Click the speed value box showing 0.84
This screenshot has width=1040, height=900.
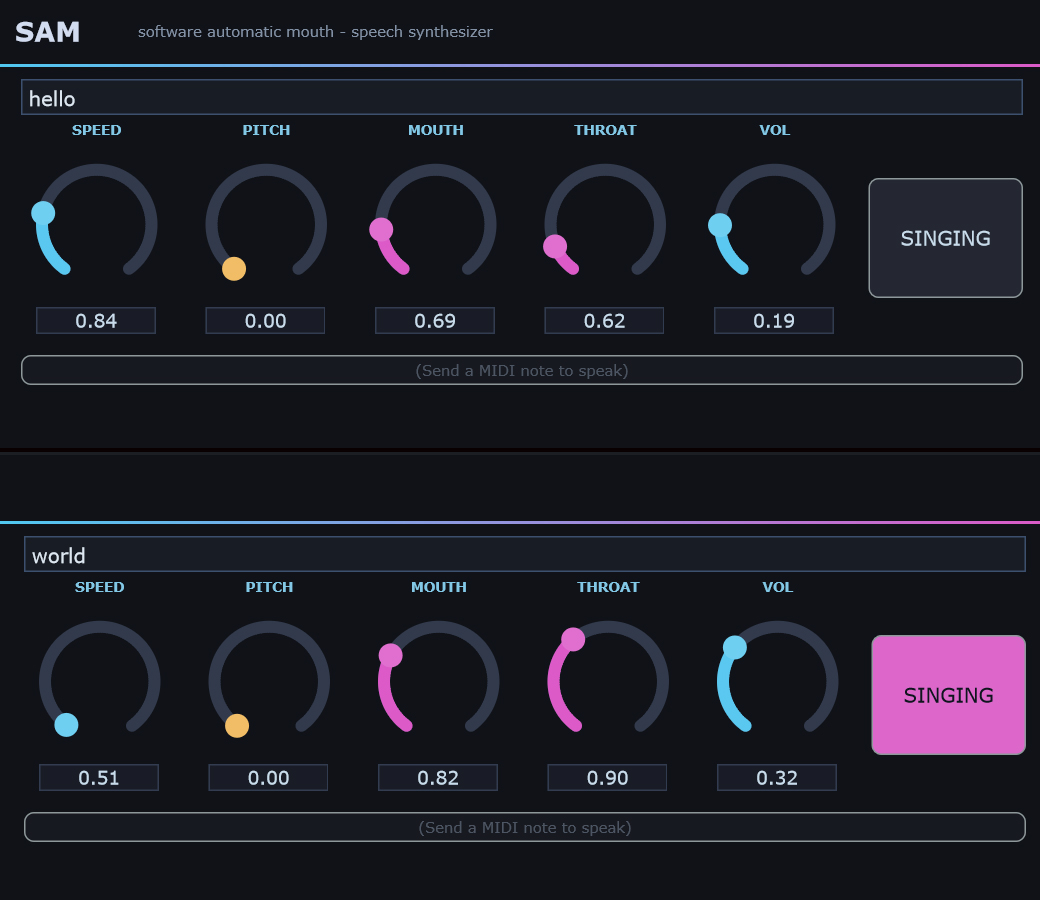(x=96, y=320)
